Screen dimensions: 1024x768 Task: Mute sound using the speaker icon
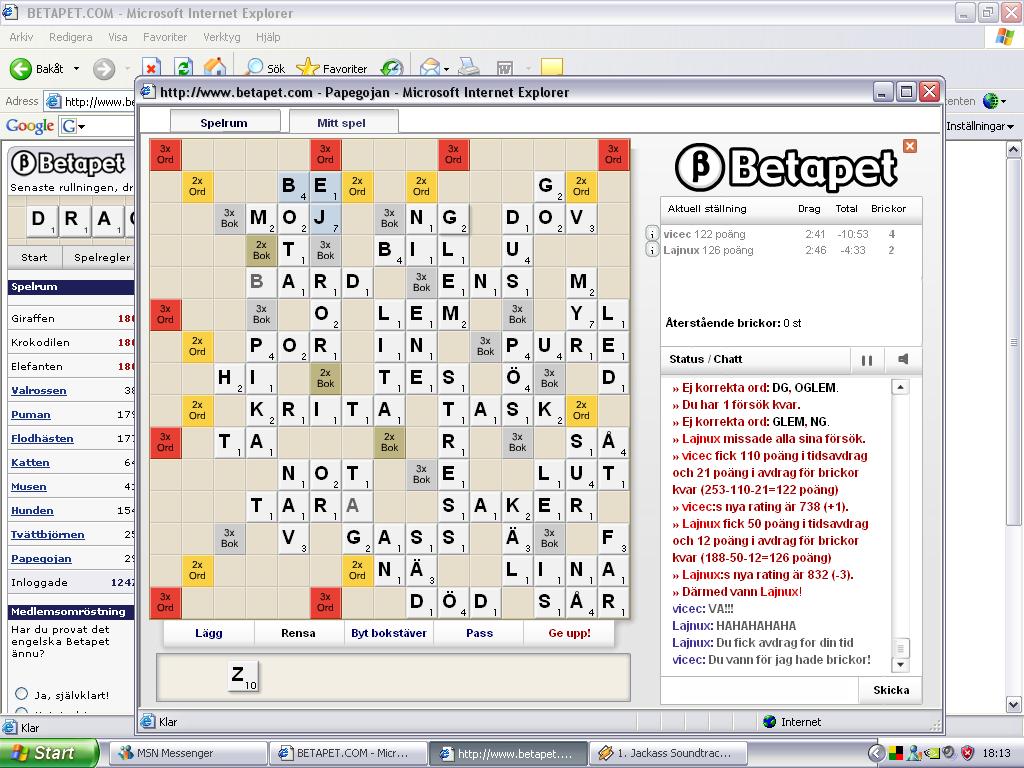[x=903, y=359]
